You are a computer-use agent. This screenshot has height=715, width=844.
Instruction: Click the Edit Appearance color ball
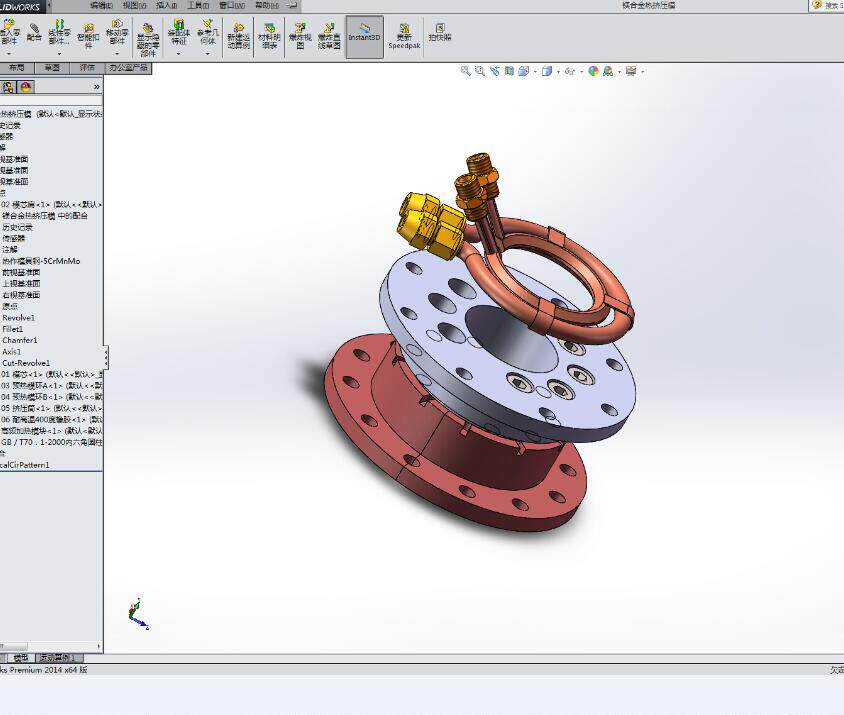(593, 71)
